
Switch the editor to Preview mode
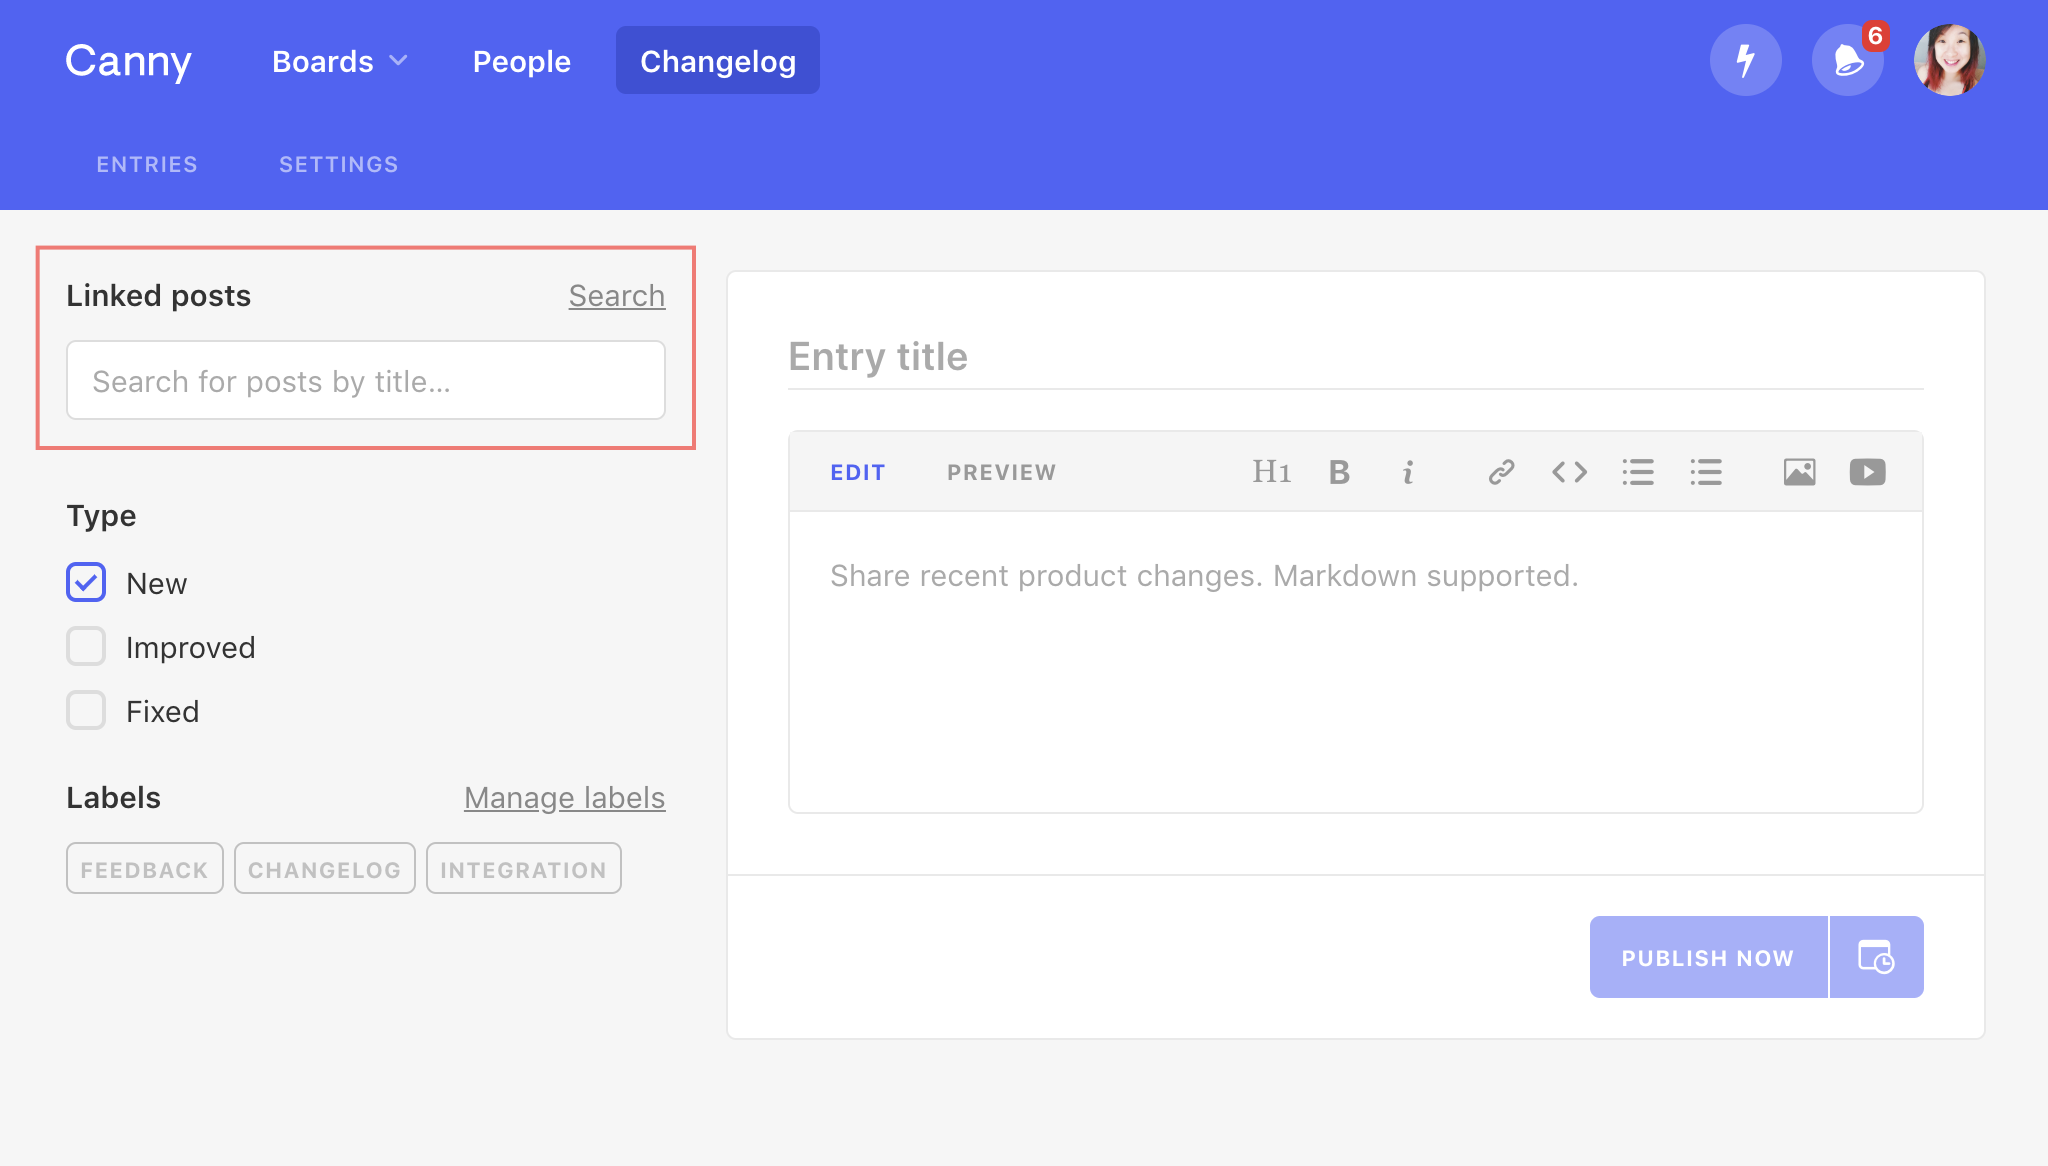point(1002,472)
